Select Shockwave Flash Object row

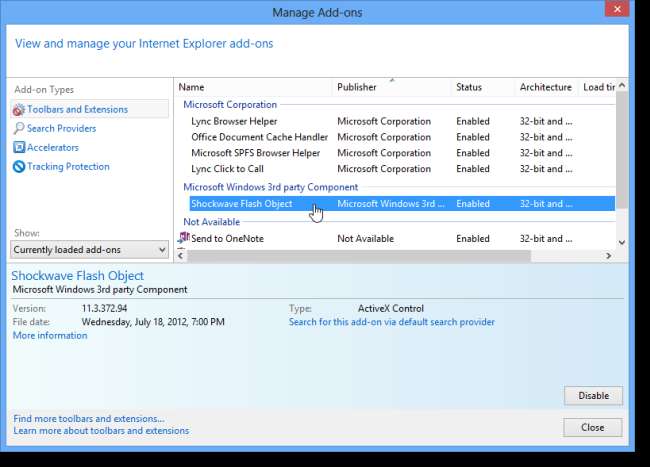tap(402, 203)
